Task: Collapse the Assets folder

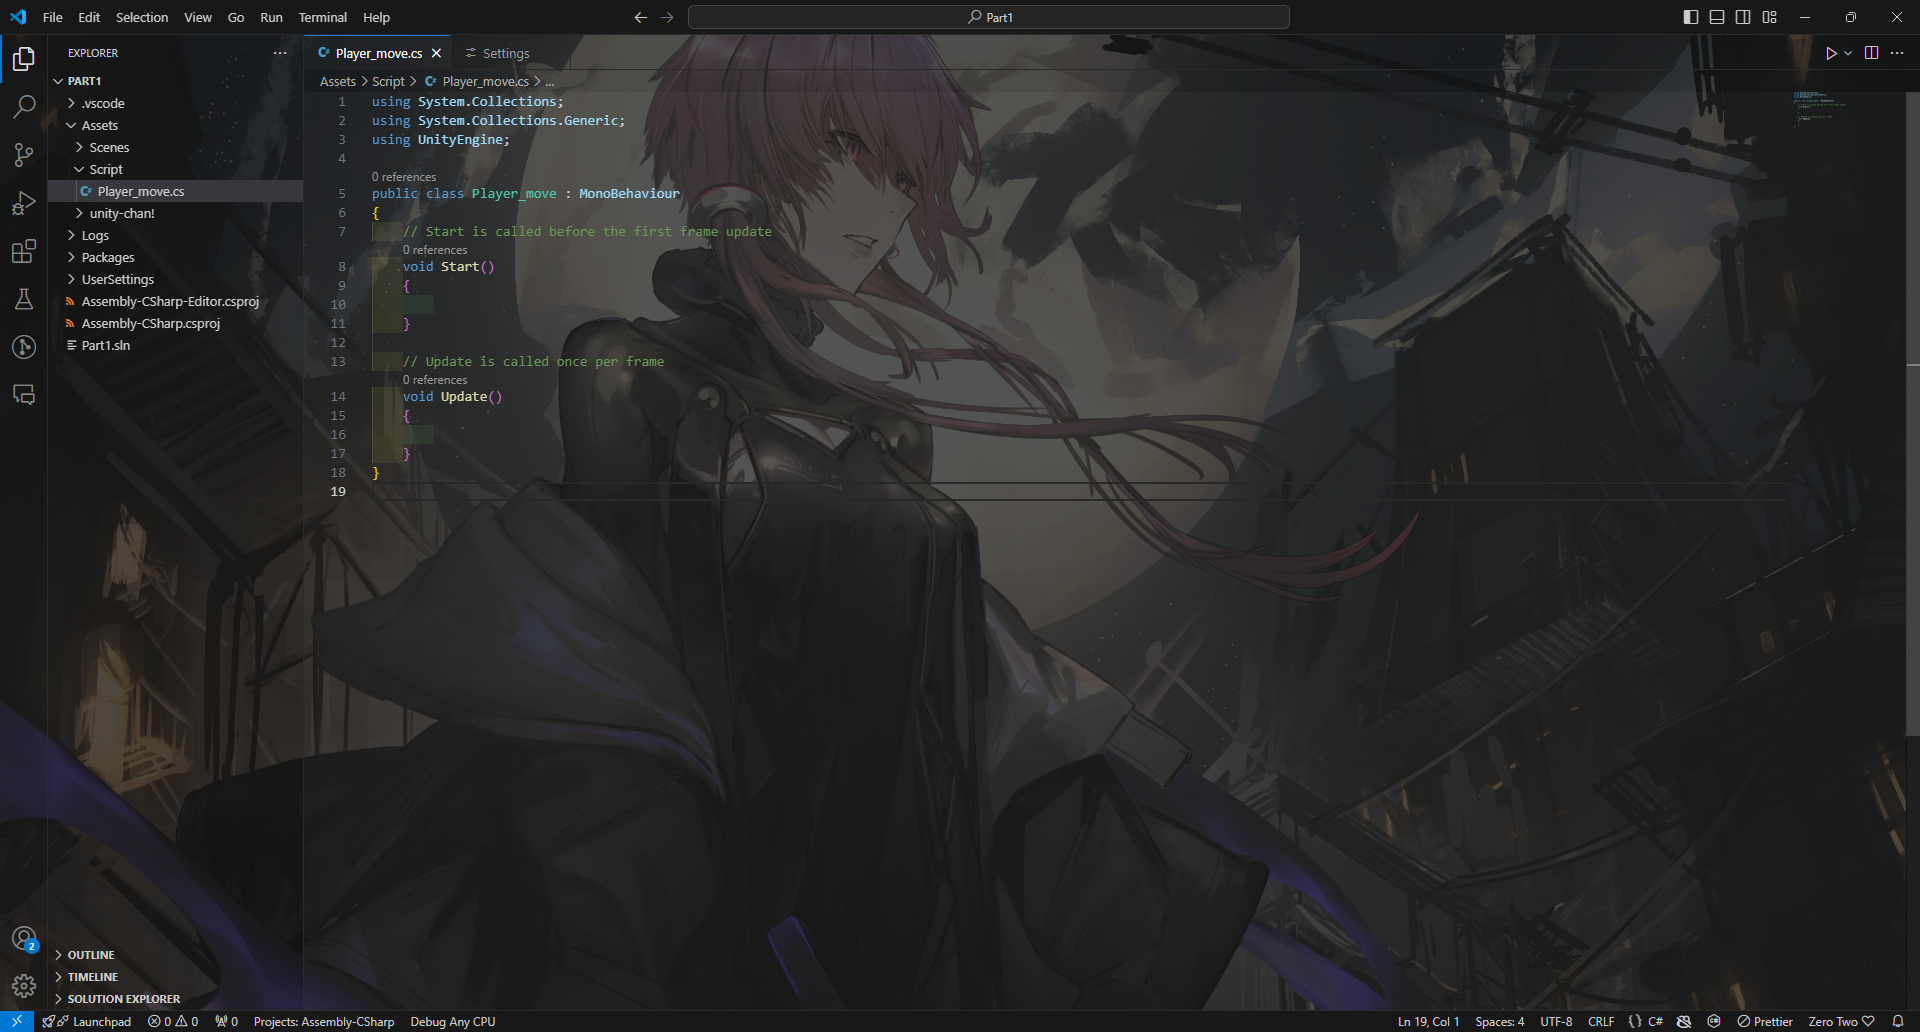Action: (x=176, y=125)
